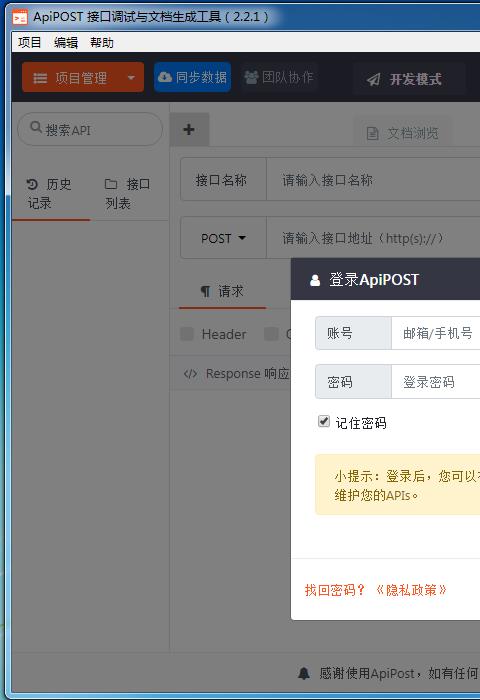This screenshot has height=700, width=480.
Task: Open the 编辑 menu
Action: click(x=66, y=42)
